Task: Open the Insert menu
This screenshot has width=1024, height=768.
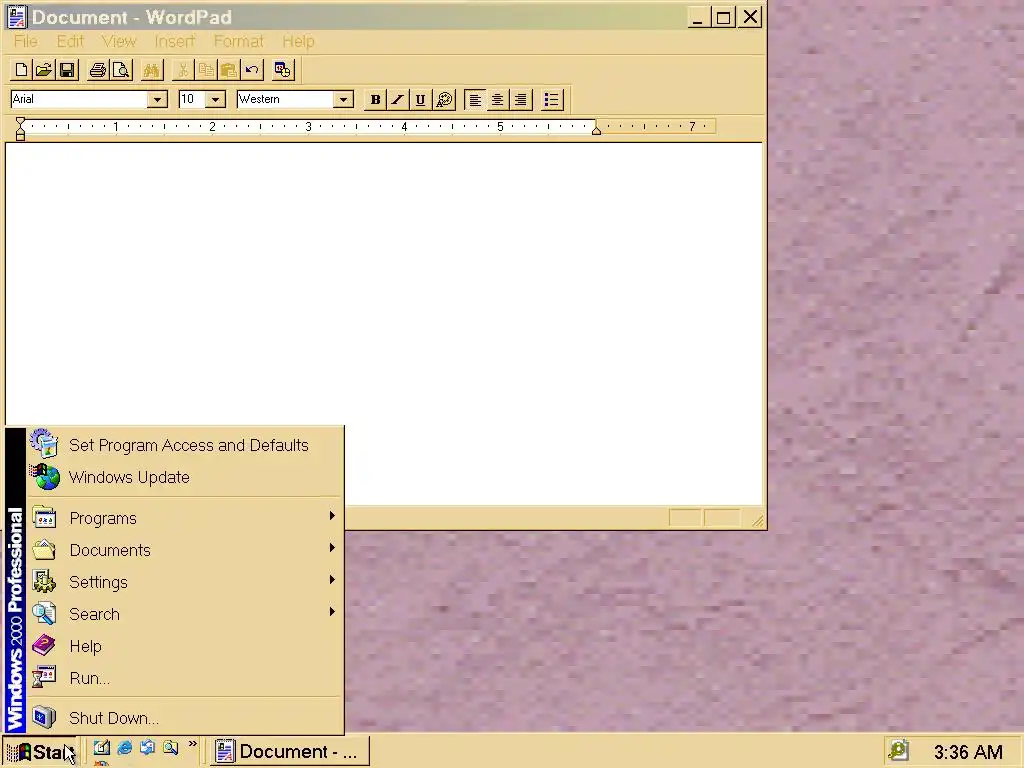Action: tap(174, 41)
